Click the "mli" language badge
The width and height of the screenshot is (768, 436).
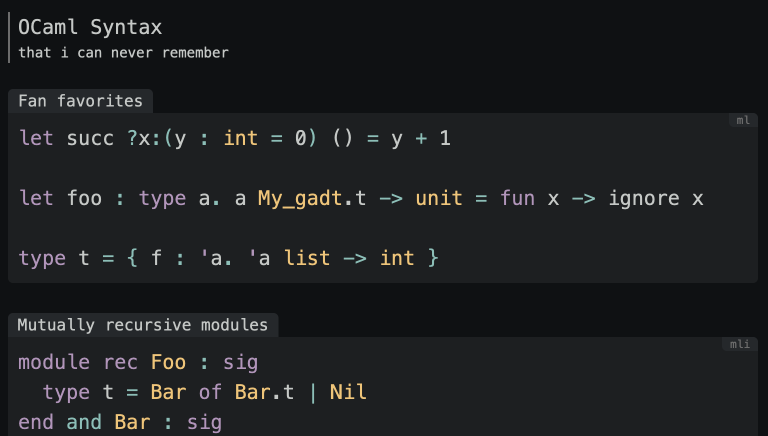tap(740, 344)
